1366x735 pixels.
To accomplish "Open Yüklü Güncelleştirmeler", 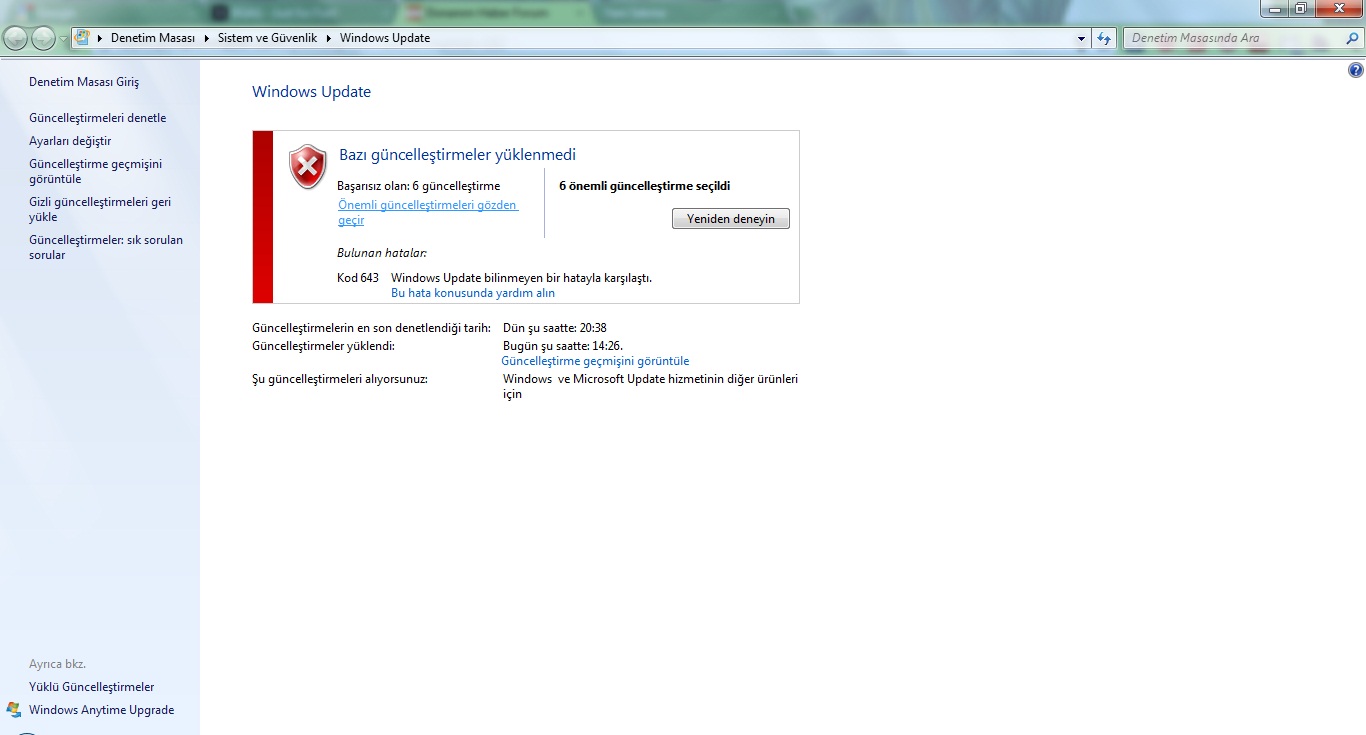I will [x=92, y=687].
